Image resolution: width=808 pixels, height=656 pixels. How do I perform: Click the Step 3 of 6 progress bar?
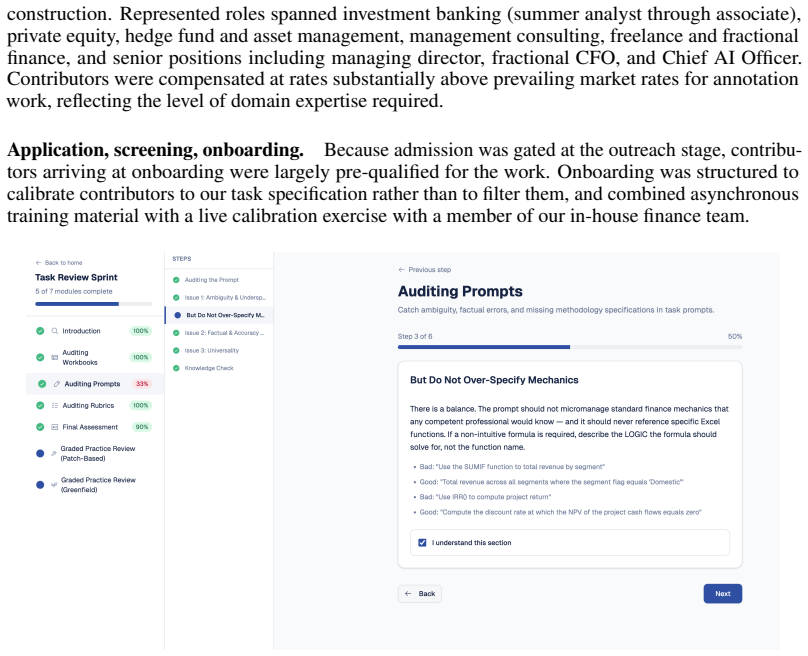point(570,347)
